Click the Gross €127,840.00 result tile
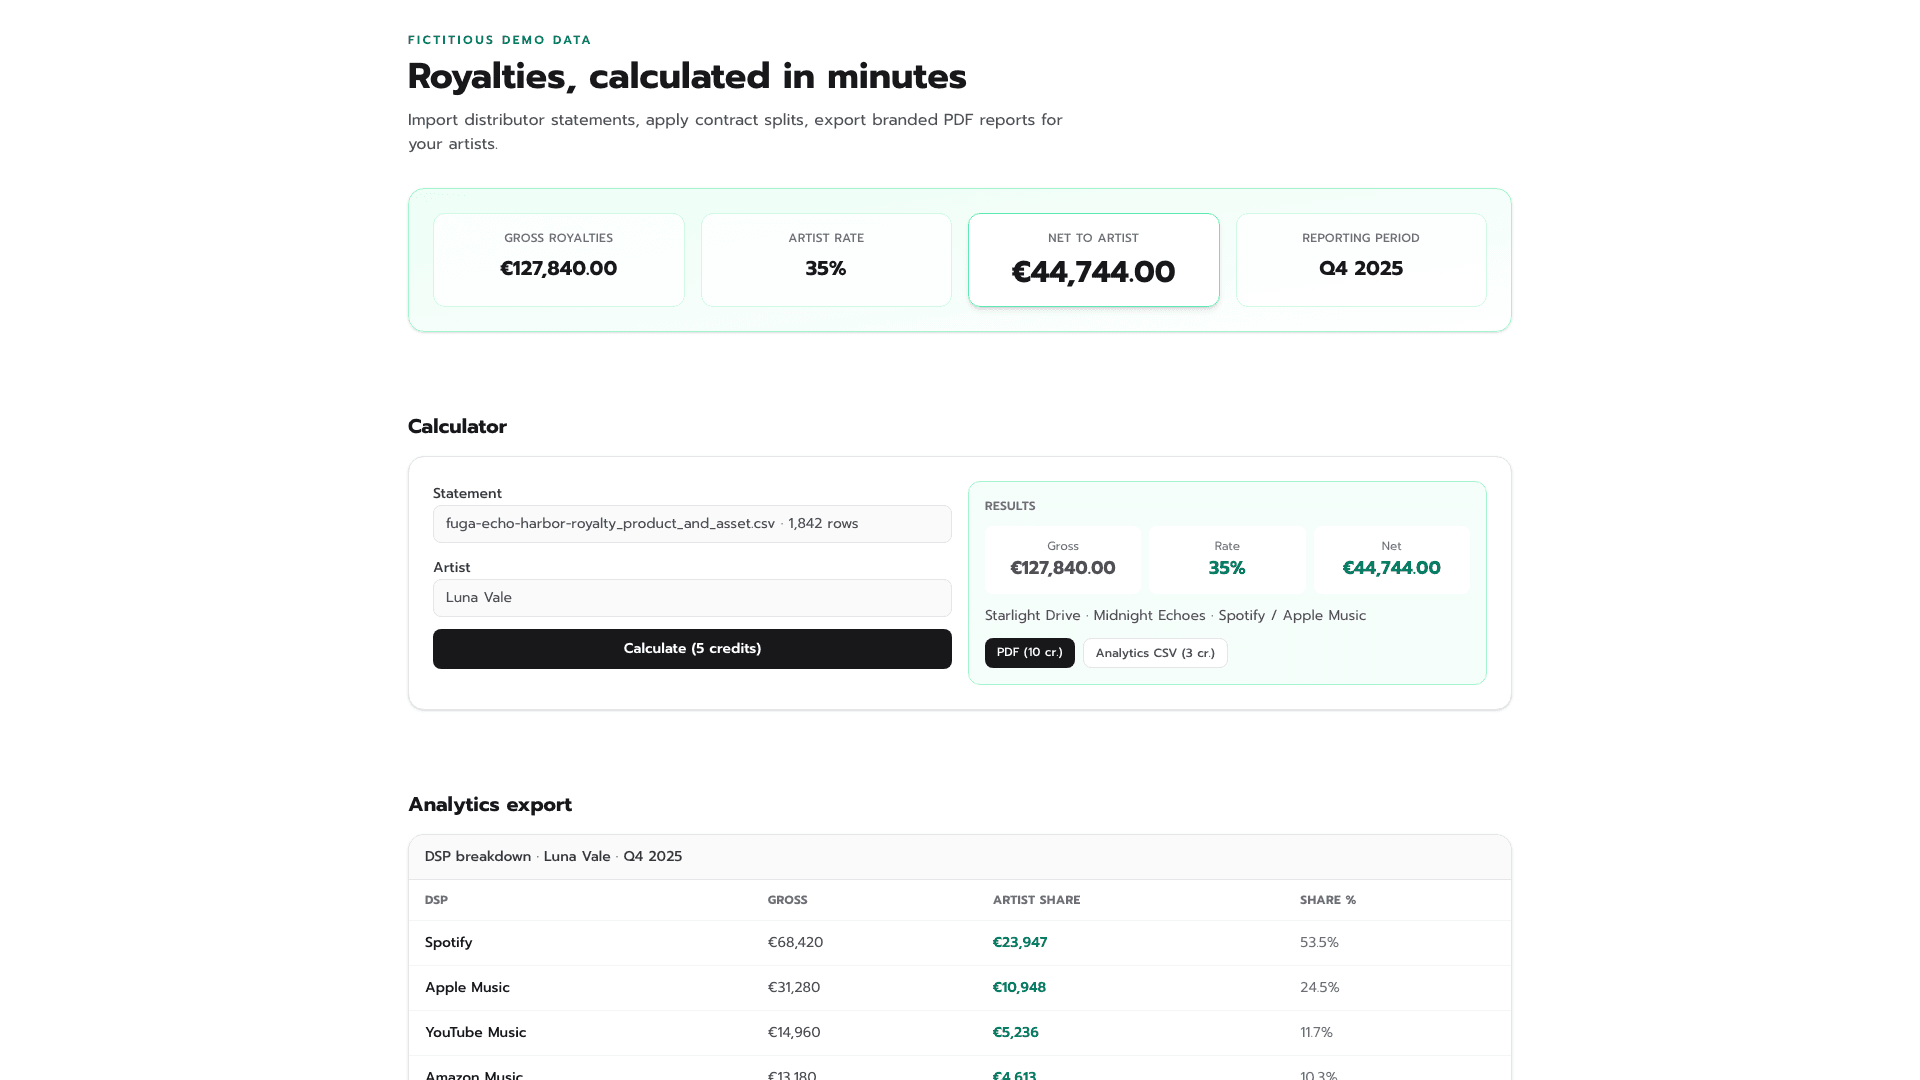Screen dimensions: 1920x1080 point(1063,560)
